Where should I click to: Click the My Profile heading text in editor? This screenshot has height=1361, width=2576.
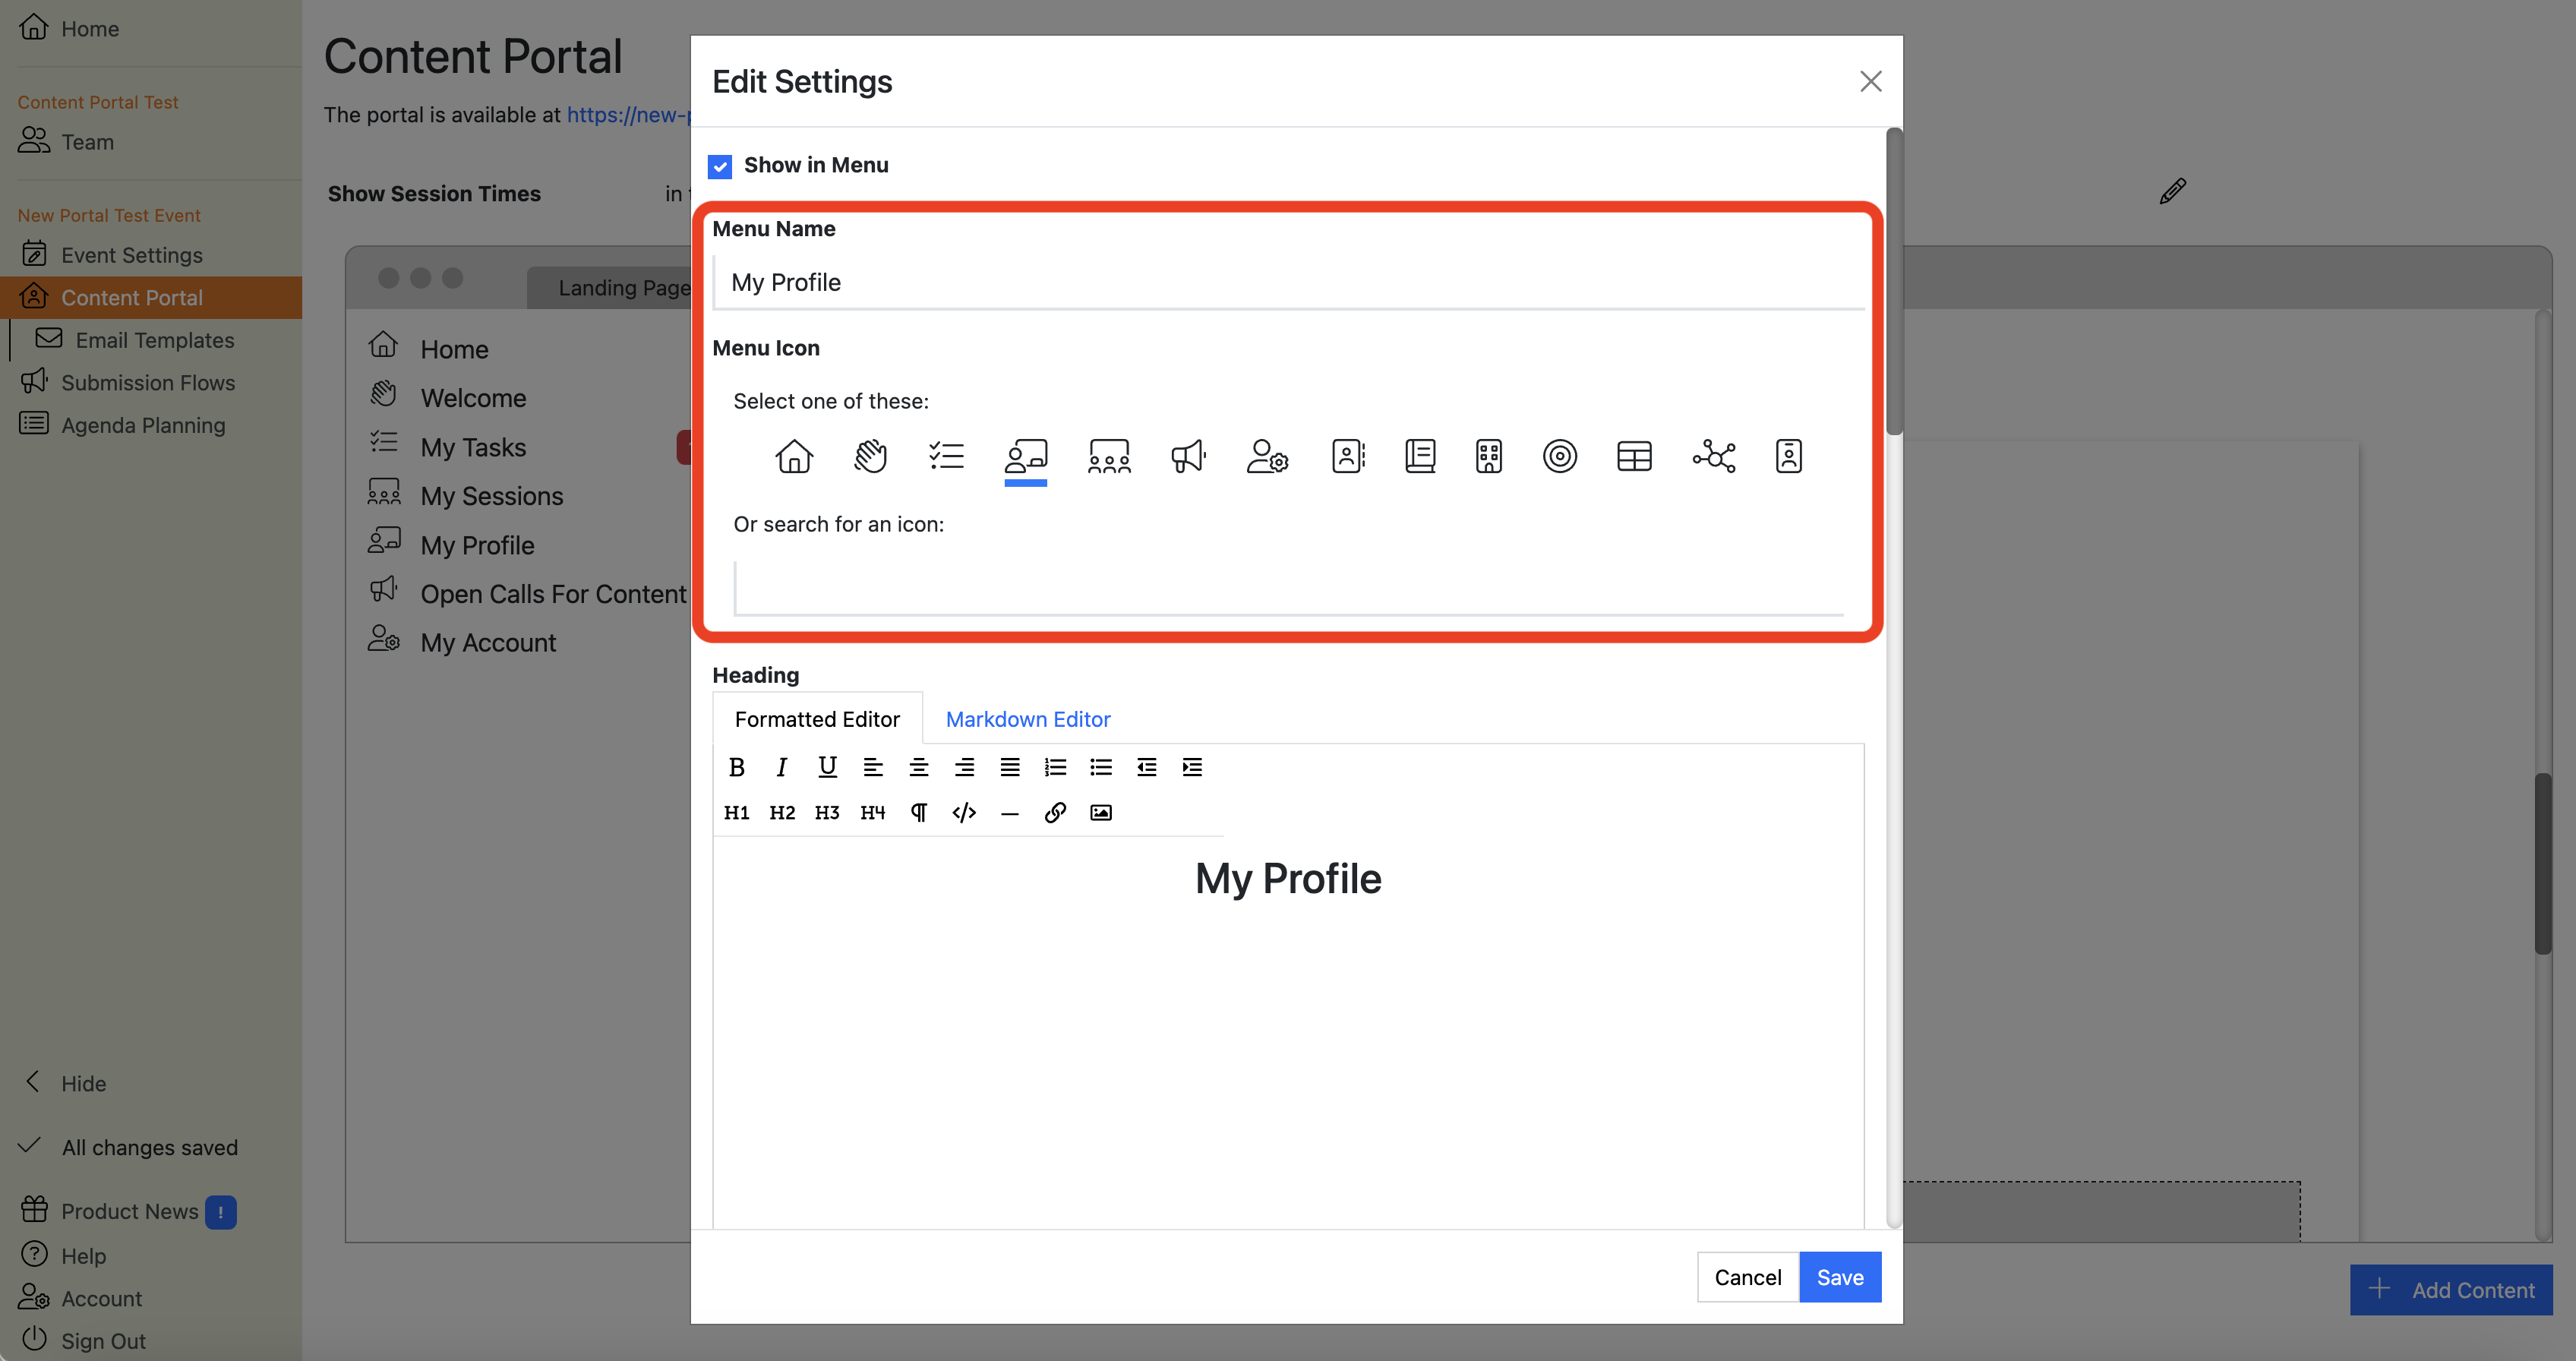point(1288,879)
